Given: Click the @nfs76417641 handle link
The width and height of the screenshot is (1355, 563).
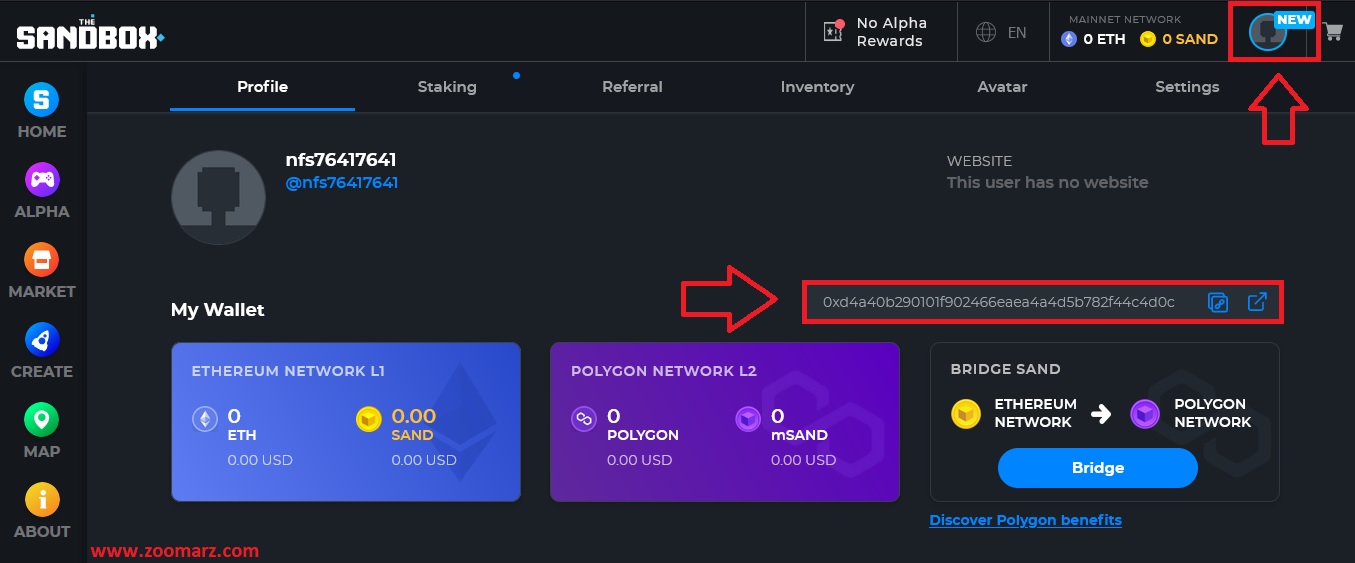Looking at the screenshot, I should 342,183.
